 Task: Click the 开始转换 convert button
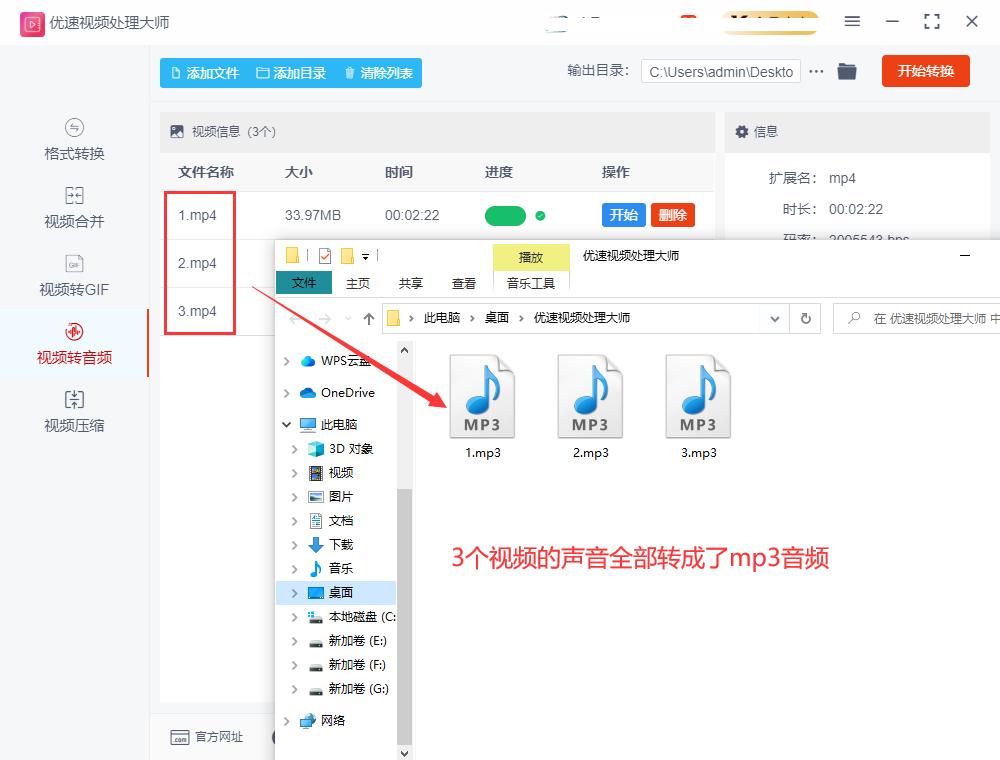click(925, 71)
